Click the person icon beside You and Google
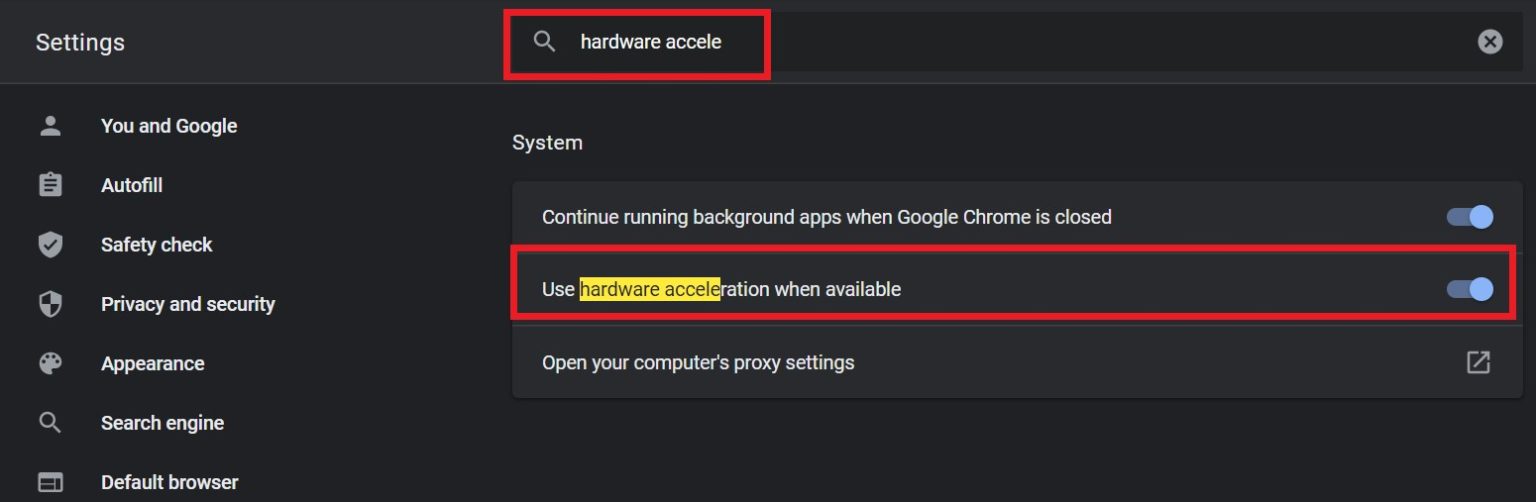Viewport: 1536px width, 502px height. tap(50, 126)
